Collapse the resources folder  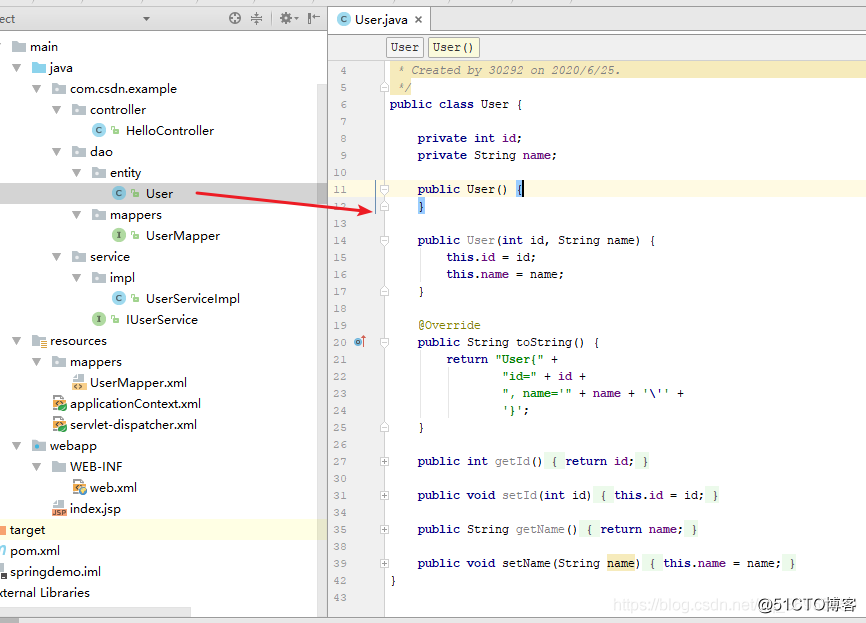[17, 341]
